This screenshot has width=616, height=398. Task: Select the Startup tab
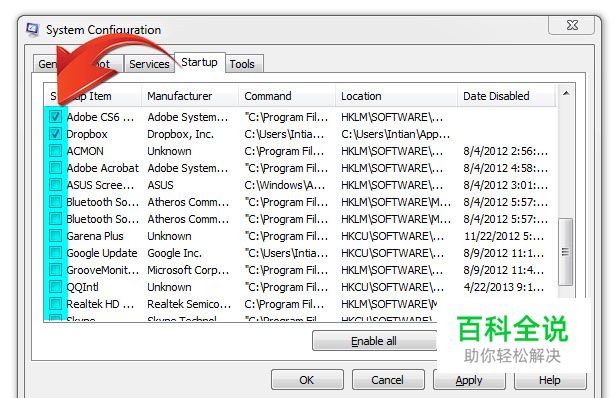199,62
